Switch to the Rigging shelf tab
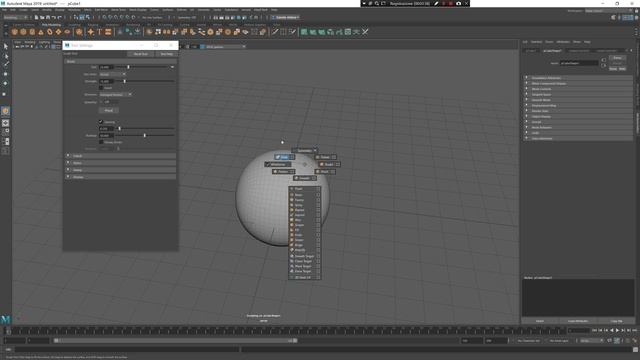The width and height of the screenshot is (640, 360). point(93,25)
